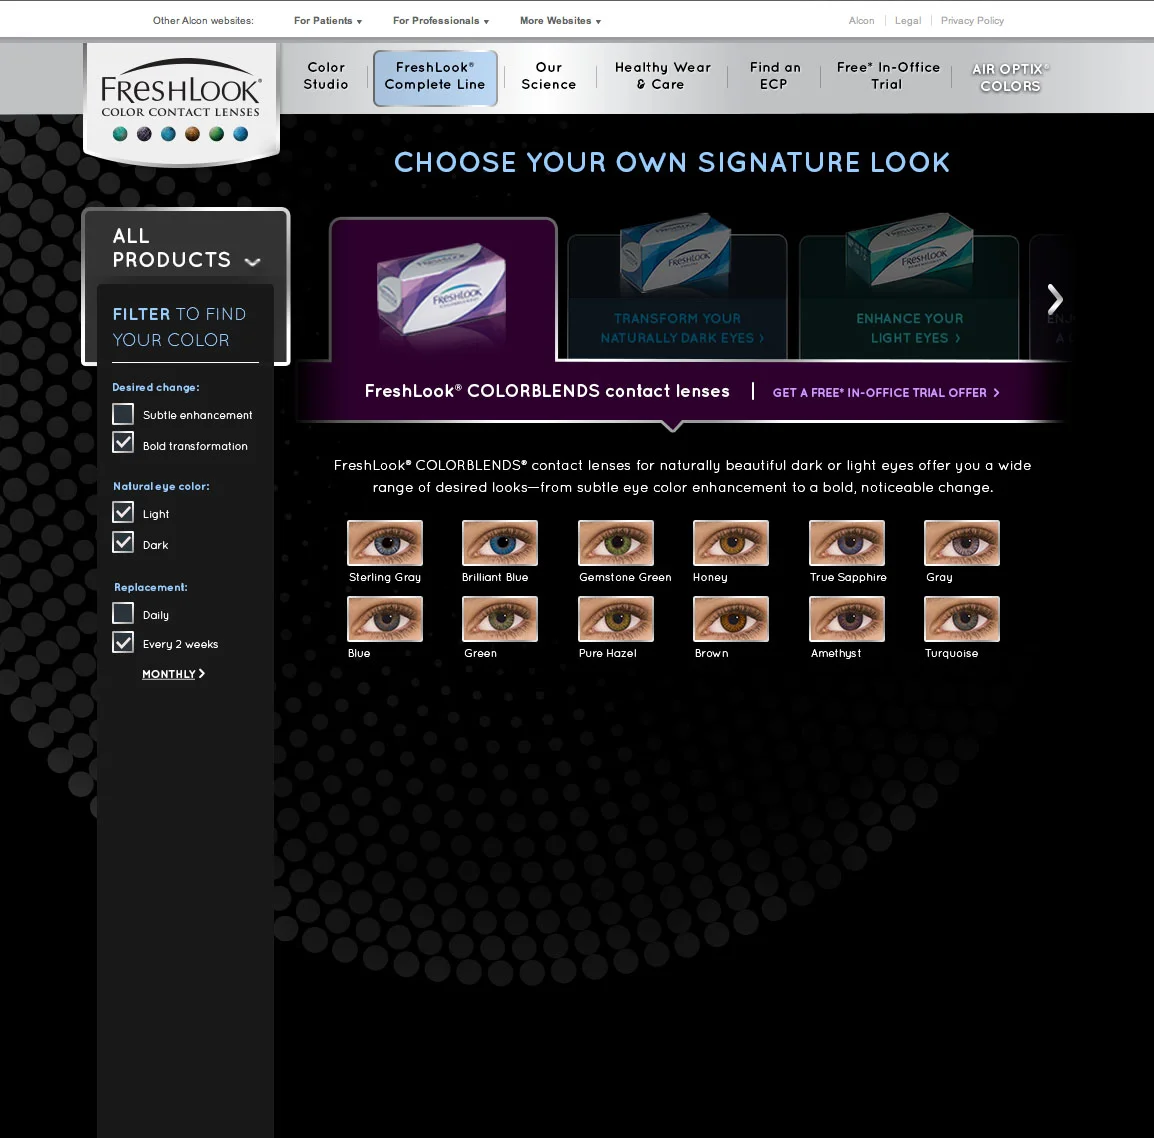Open the For Professionals dropdown
This screenshot has height=1138, width=1154.
point(441,21)
